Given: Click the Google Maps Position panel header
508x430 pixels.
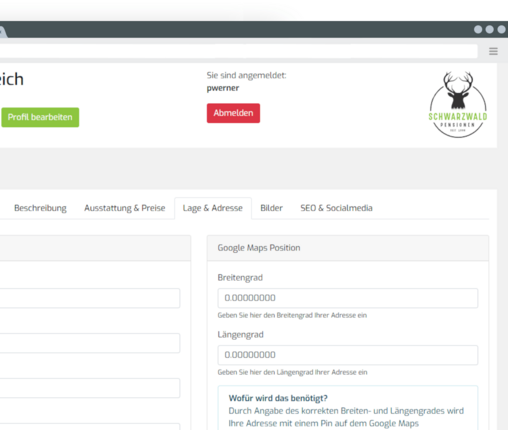Looking at the screenshot, I should pos(348,248).
